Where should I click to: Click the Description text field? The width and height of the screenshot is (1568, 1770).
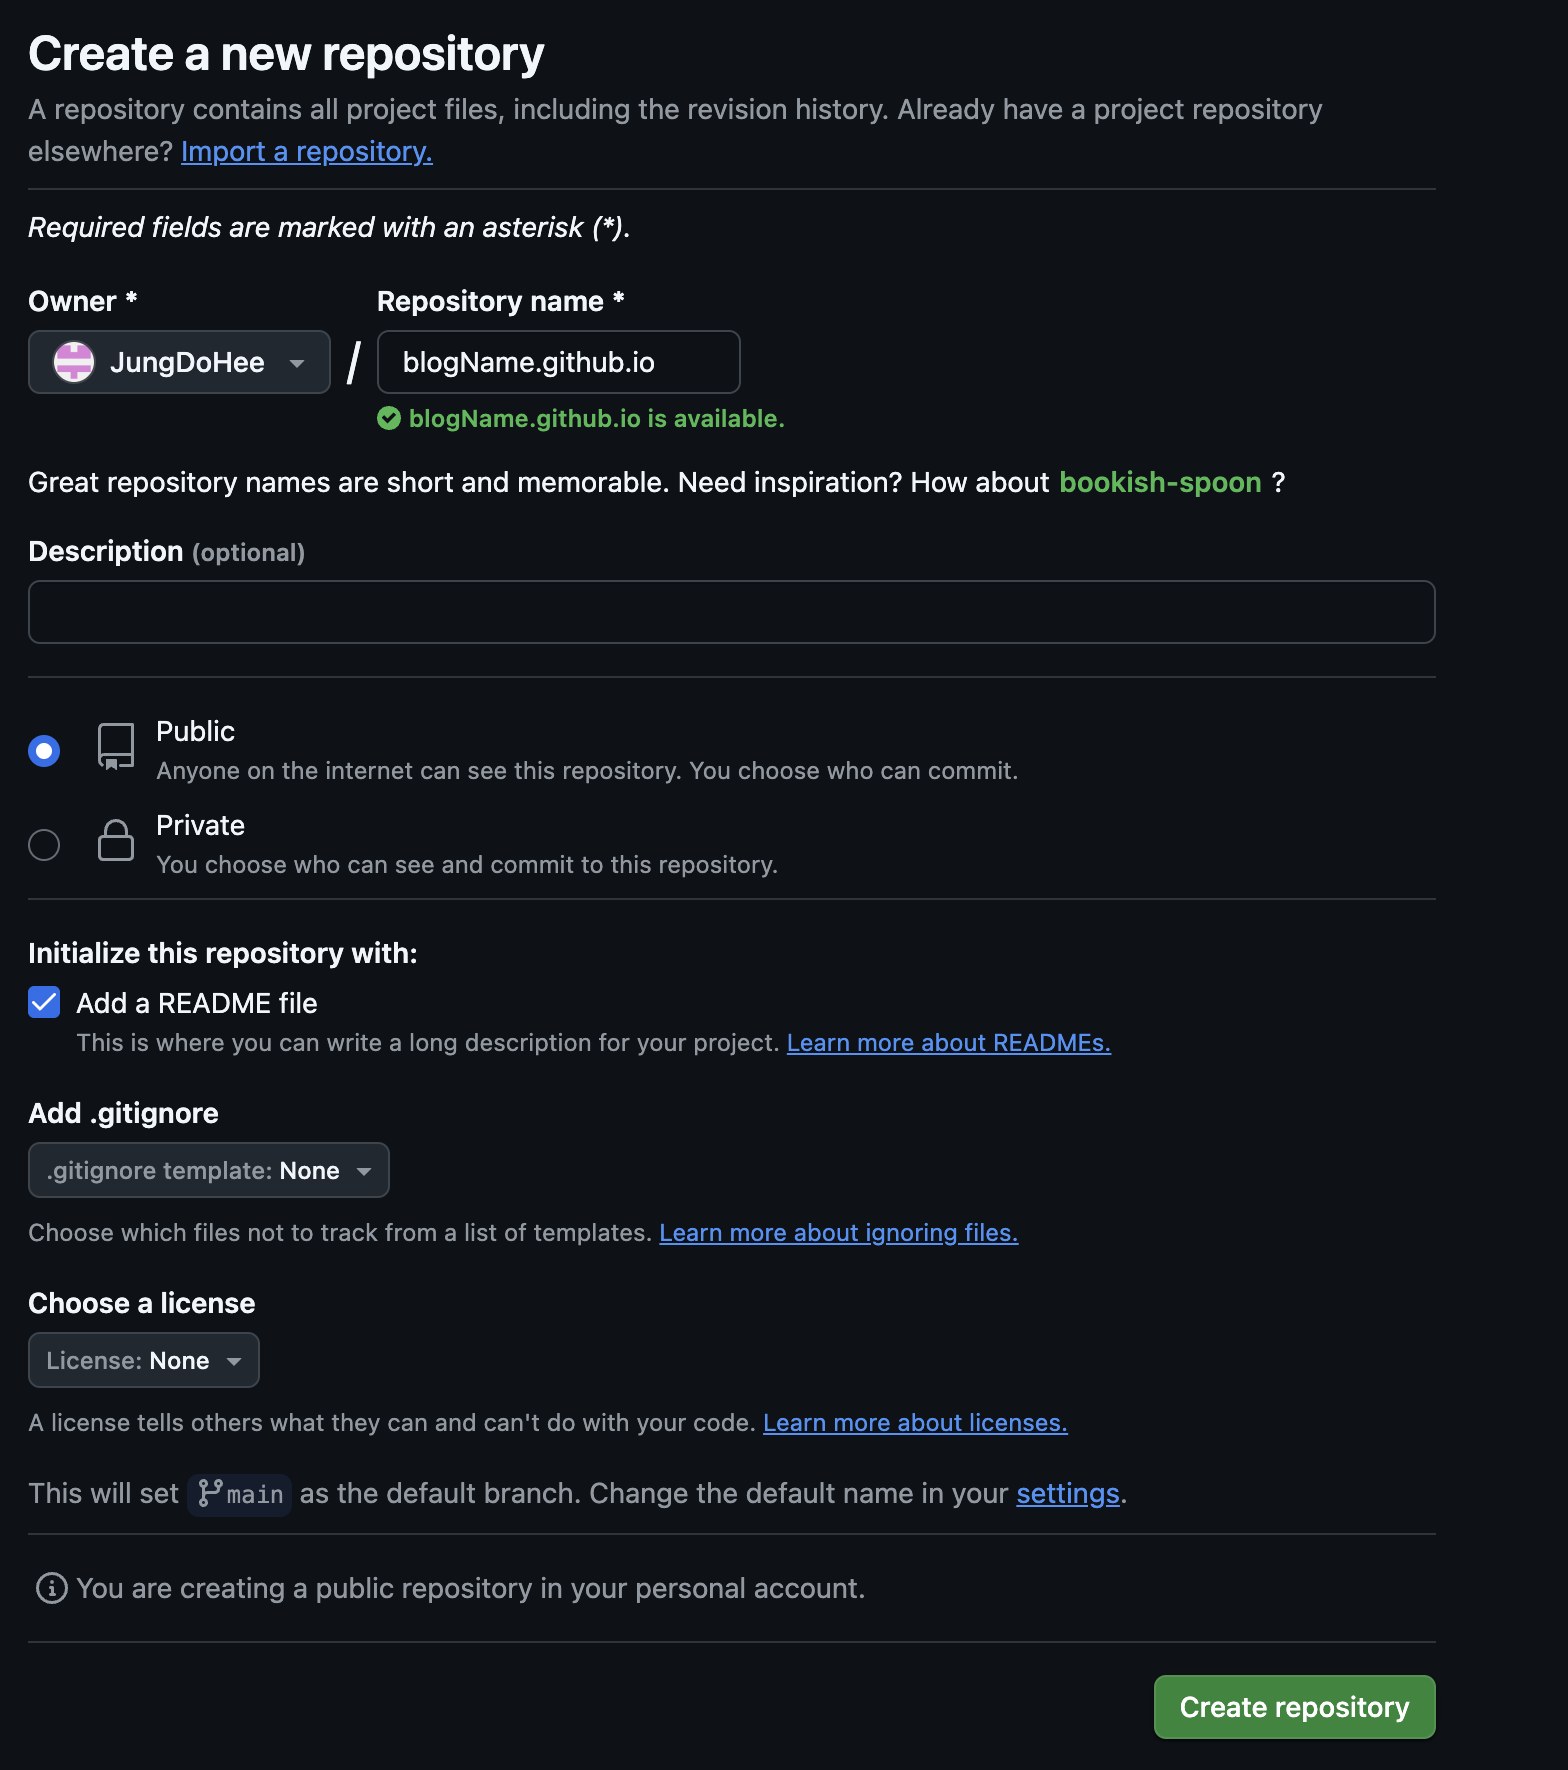point(732,612)
